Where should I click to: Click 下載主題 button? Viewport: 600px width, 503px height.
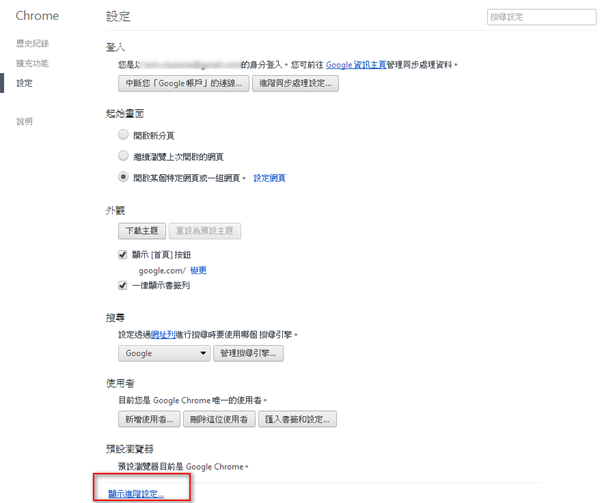point(142,231)
